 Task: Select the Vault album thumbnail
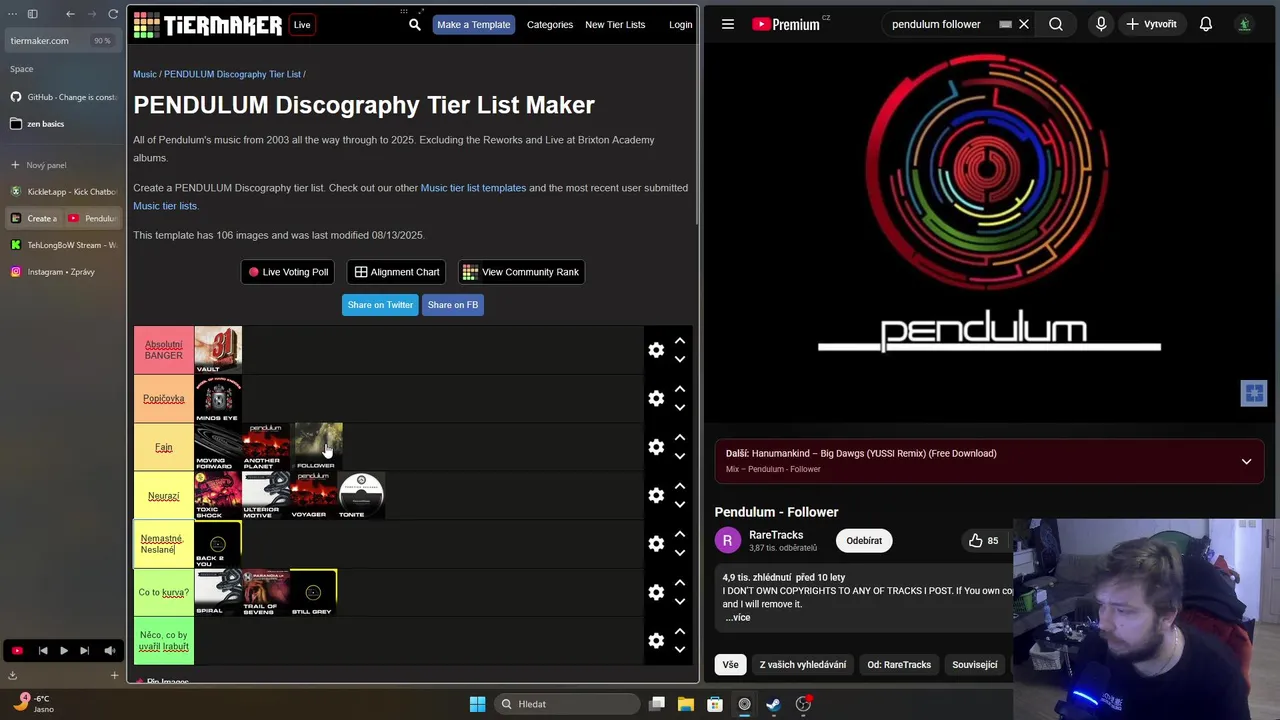click(x=218, y=350)
